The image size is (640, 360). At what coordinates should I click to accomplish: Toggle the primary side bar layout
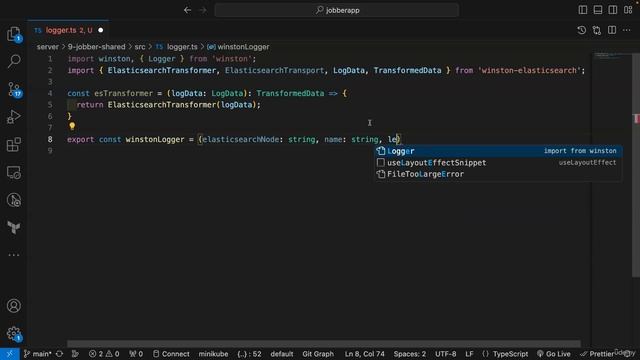tap(582, 10)
